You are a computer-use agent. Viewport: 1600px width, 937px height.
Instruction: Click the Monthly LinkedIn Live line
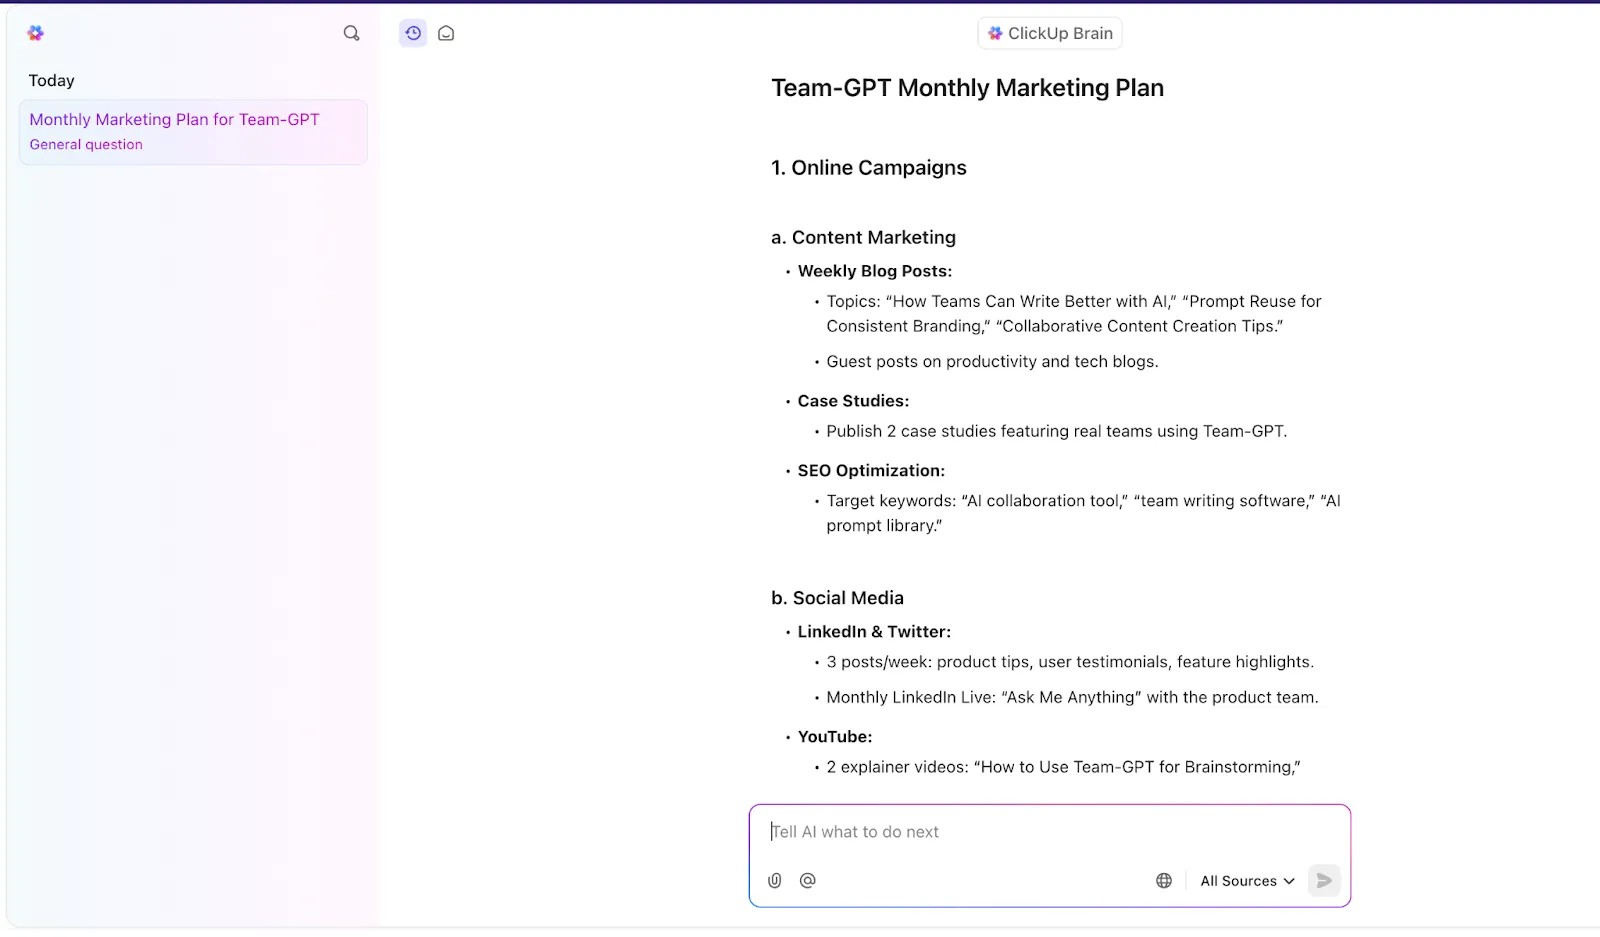[x=1072, y=697]
